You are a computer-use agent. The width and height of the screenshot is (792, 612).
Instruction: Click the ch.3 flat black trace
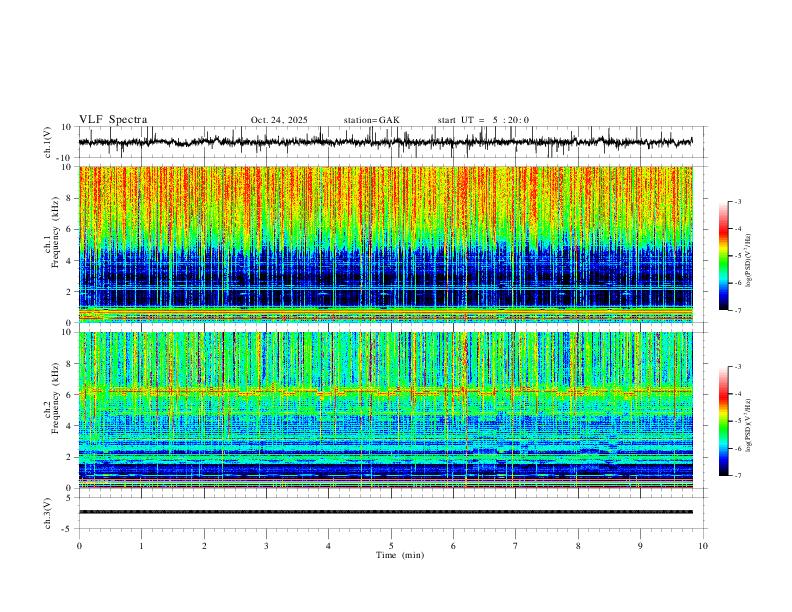[x=385, y=512]
